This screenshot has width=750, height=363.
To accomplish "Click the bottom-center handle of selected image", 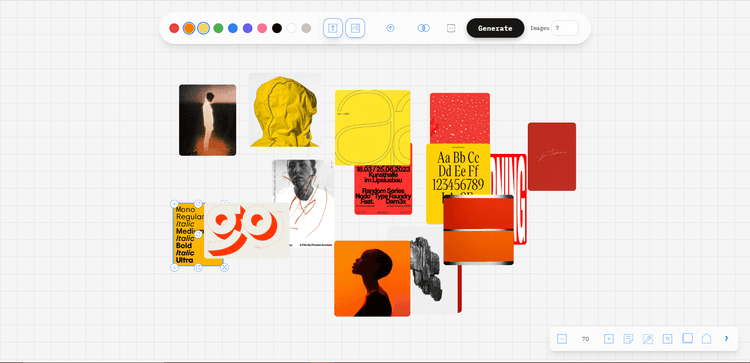I will [198, 267].
